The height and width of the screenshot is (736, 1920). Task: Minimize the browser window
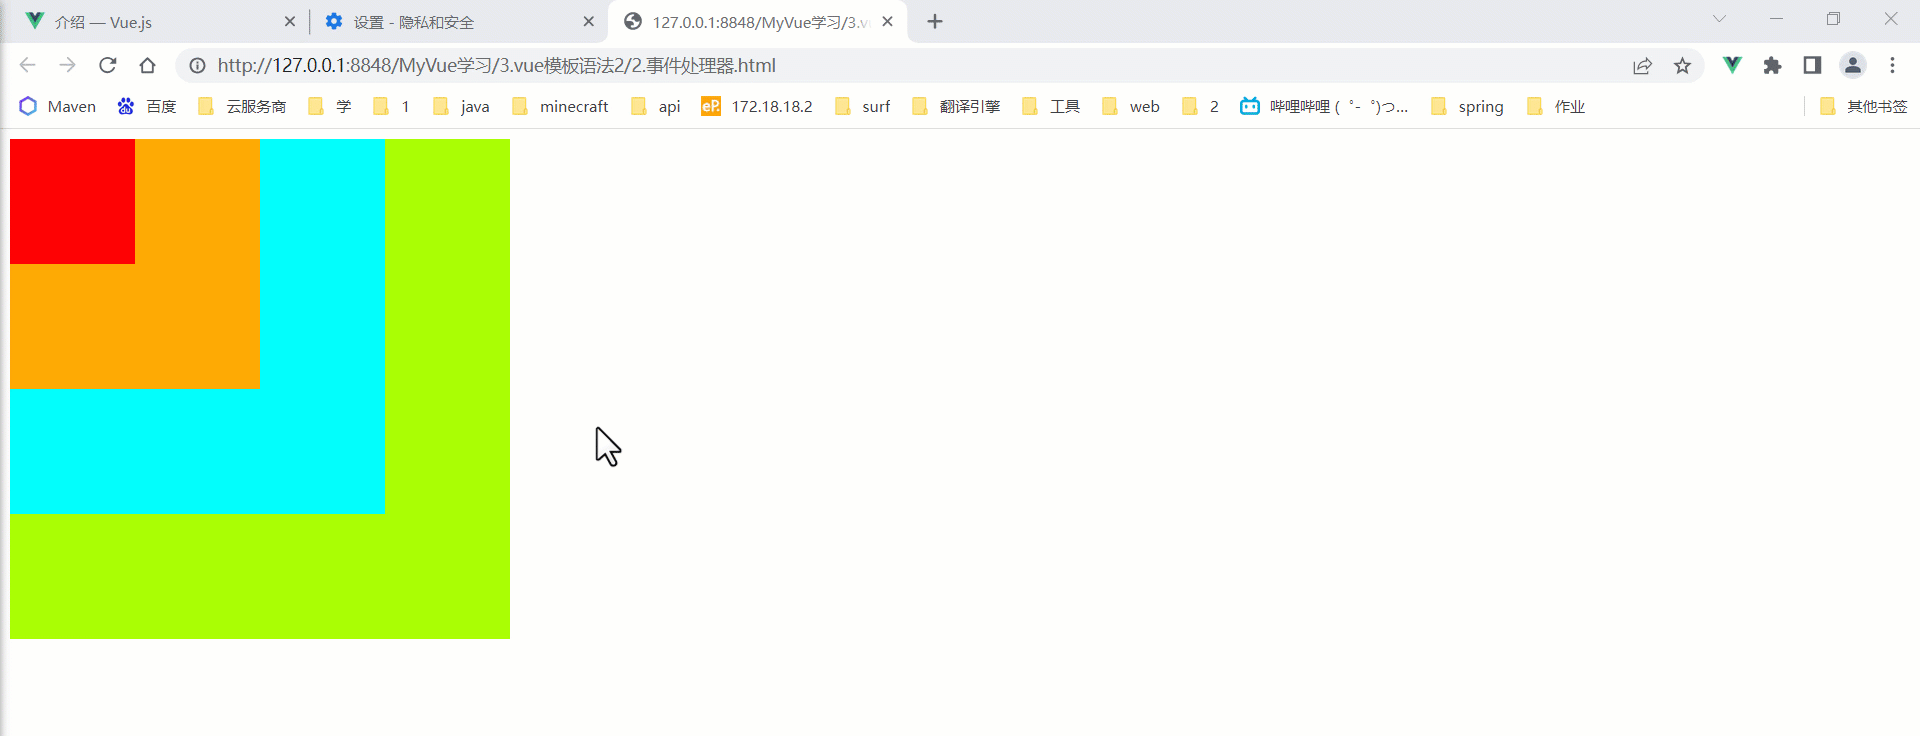[x=1776, y=19]
